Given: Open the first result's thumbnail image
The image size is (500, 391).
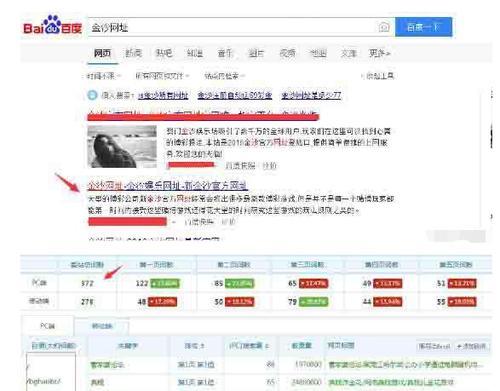Looking at the screenshot, I should point(122,147).
